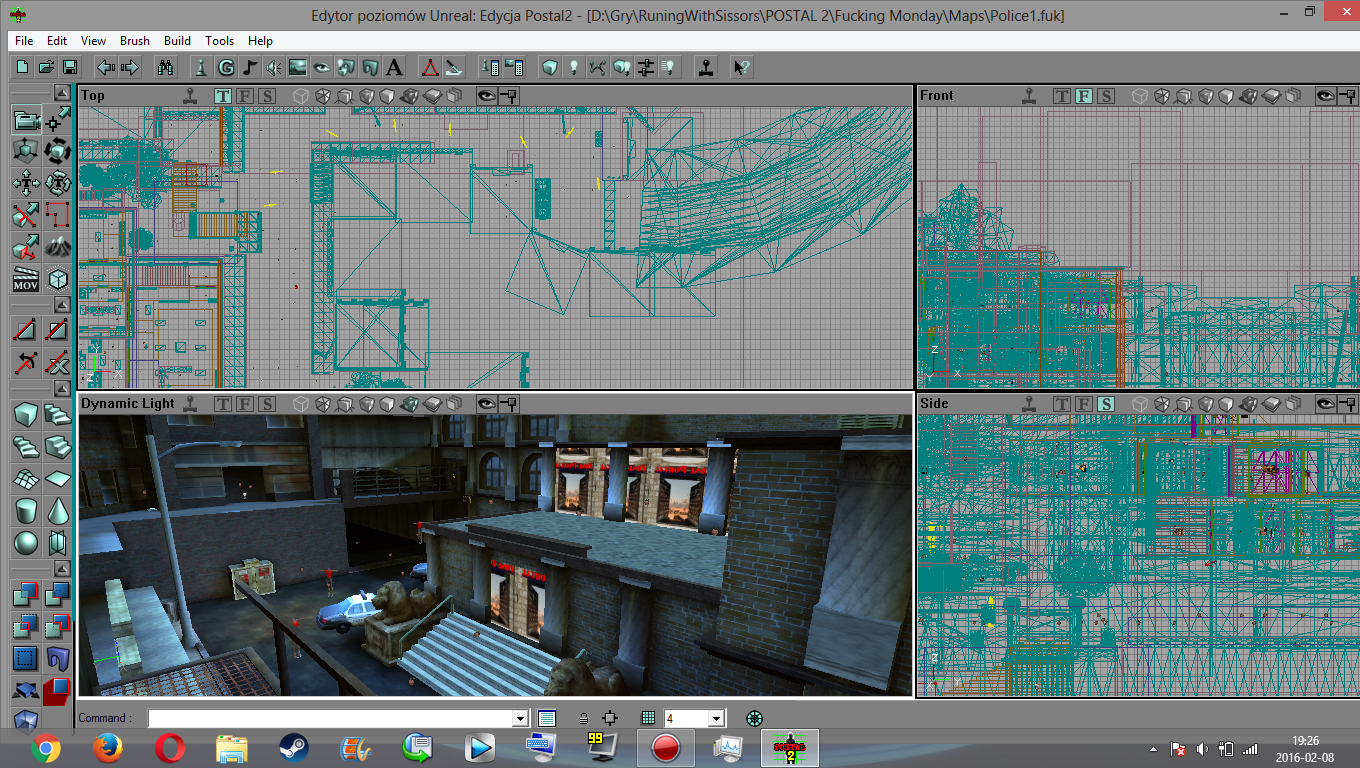Open the Sound browser speaker icon
The height and width of the screenshot is (768, 1360).
[x=274, y=67]
